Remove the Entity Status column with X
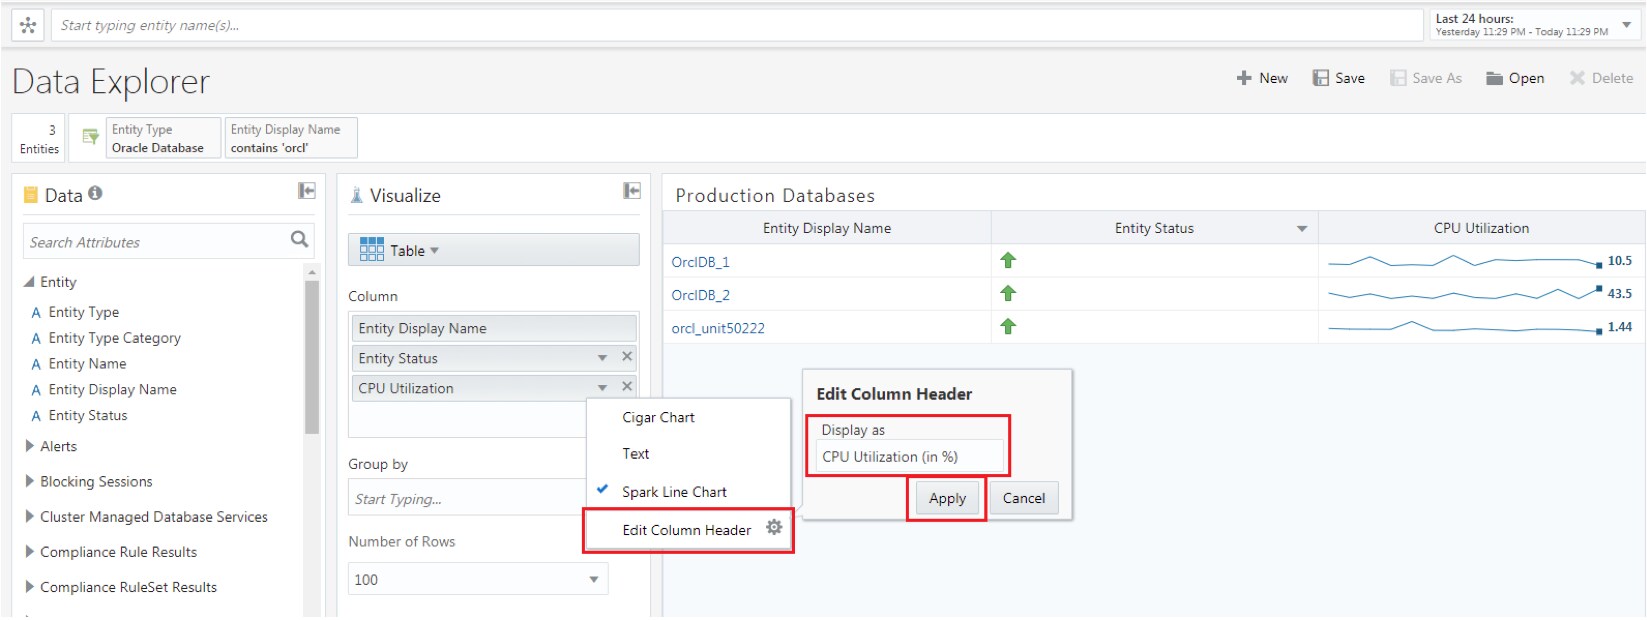The width and height of the screenshot is (1647, 620). (627, 357)
